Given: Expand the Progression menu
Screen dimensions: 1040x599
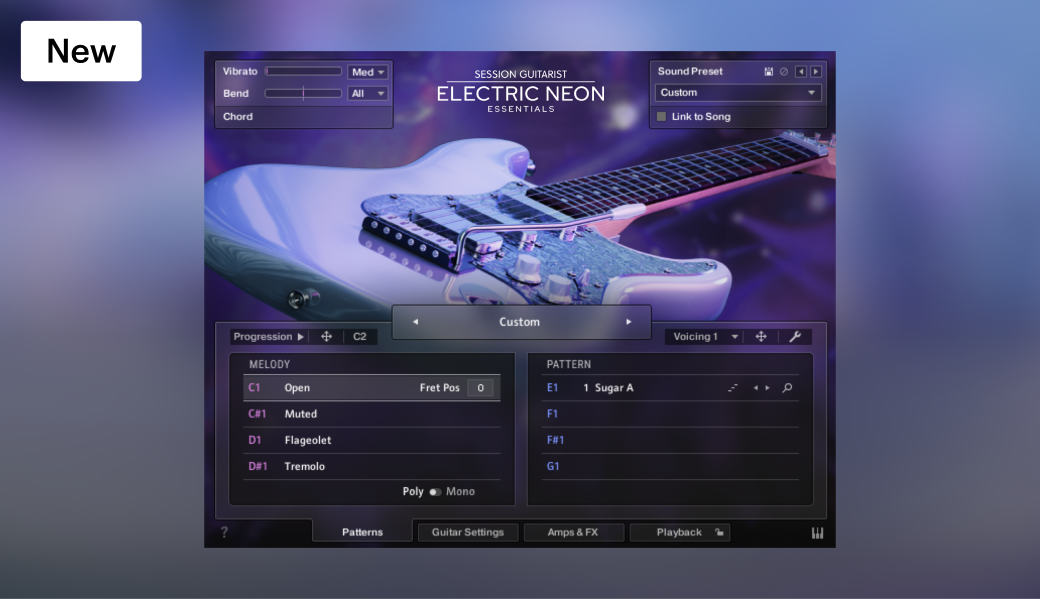Looking at the screenshot, I should coord(269,337).
